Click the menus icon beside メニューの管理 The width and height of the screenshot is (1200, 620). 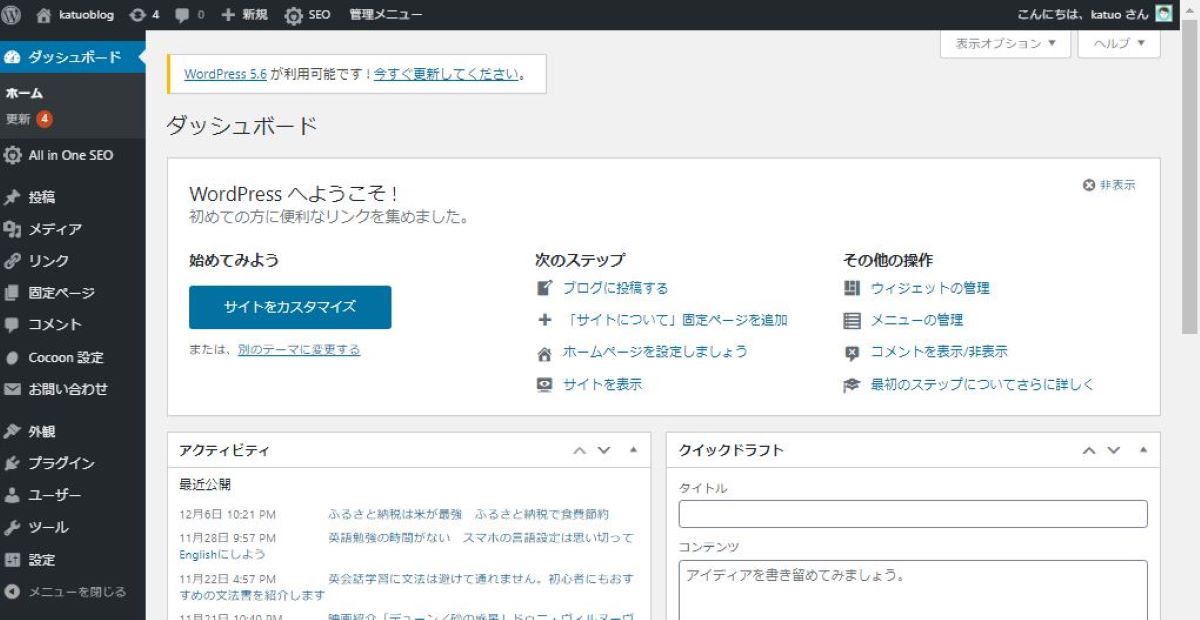[x=852, y=320]
